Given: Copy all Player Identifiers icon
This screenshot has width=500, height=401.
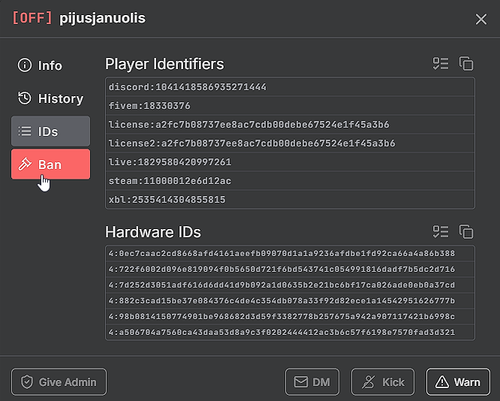Looking at the screenshot, I should 466,64.
